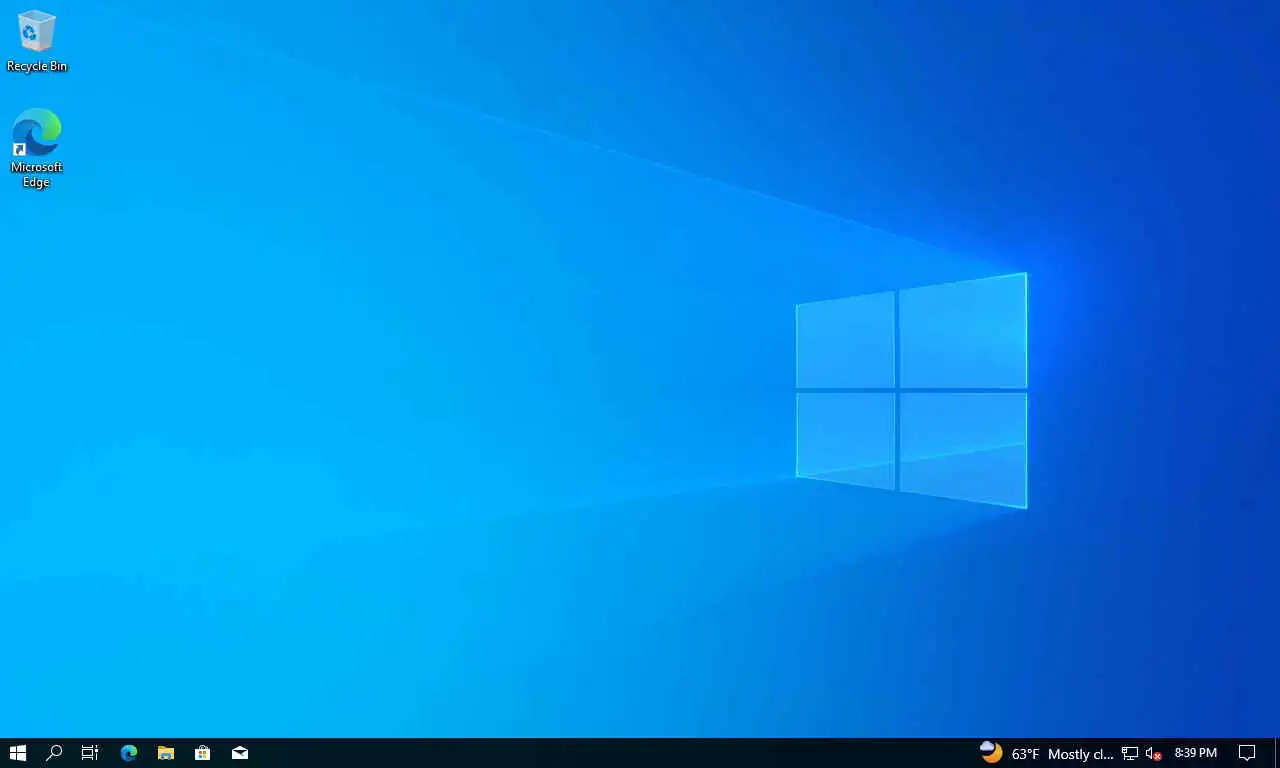
Task: Click Show Desktop sliver at taskbar end
Action: (x=1277, y=753)
